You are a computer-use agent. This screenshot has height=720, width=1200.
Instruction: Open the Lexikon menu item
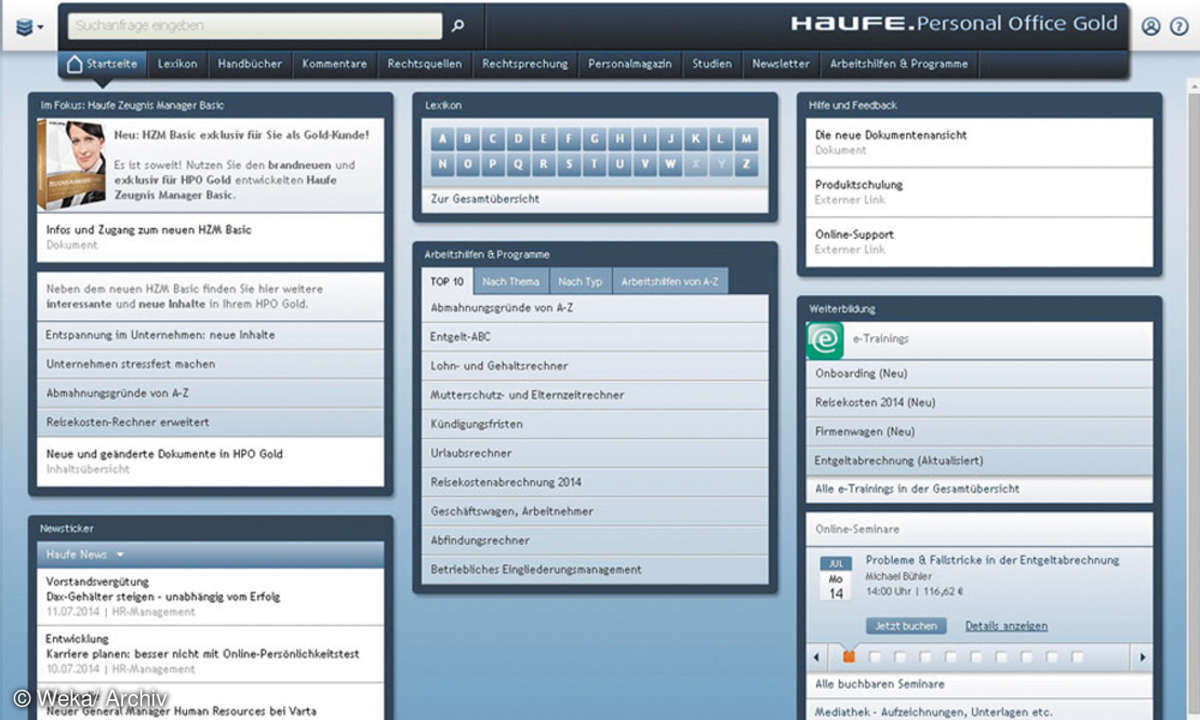coord(177,63)
